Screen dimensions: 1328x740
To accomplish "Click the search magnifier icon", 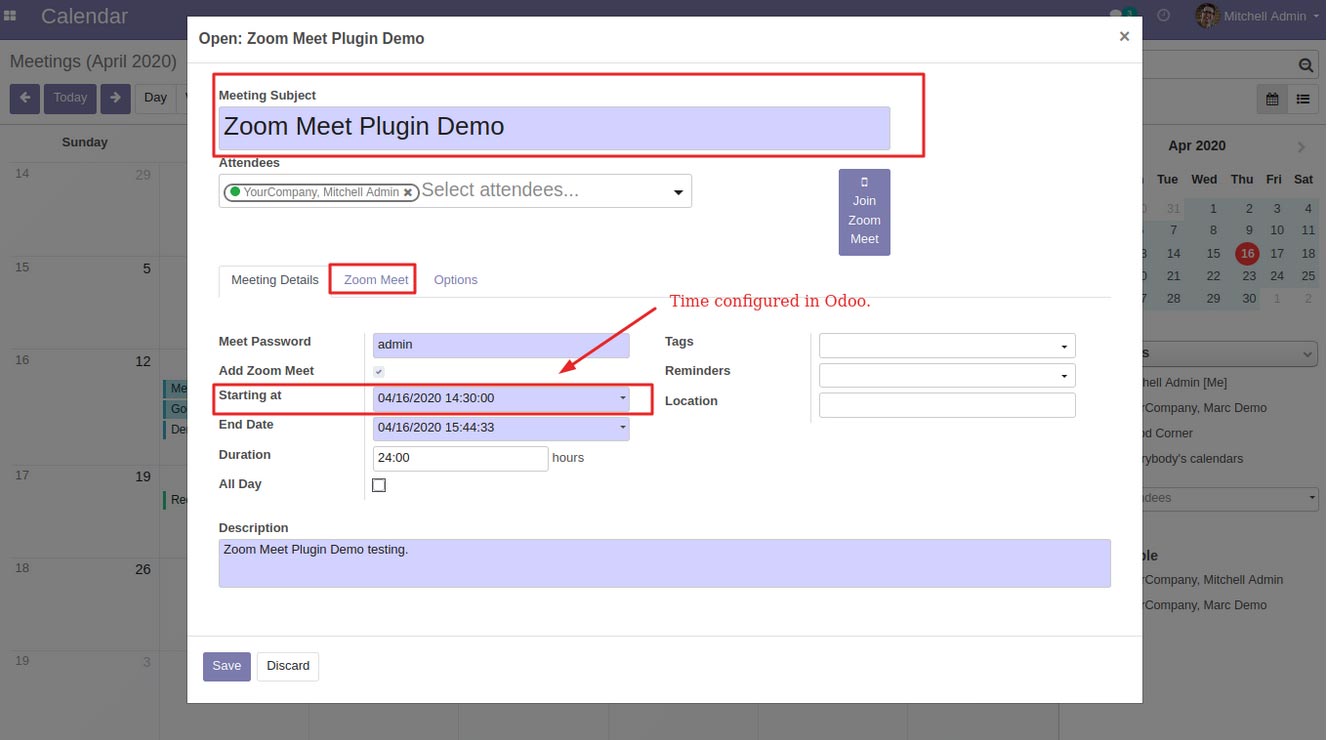I will (1306, 65).
